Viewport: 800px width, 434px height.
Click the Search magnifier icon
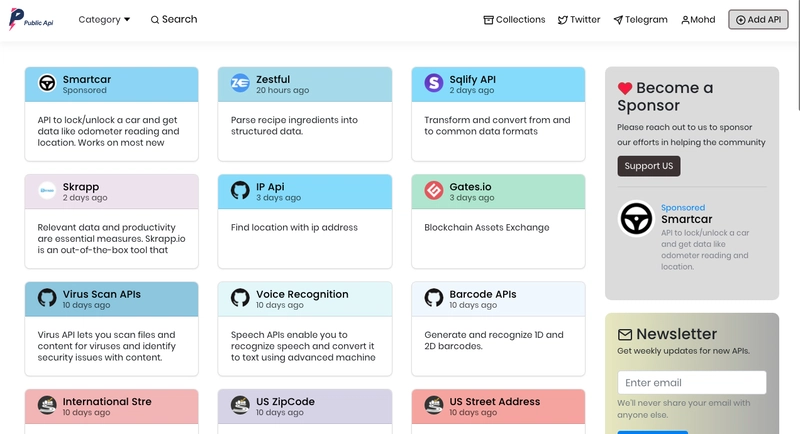155,20
